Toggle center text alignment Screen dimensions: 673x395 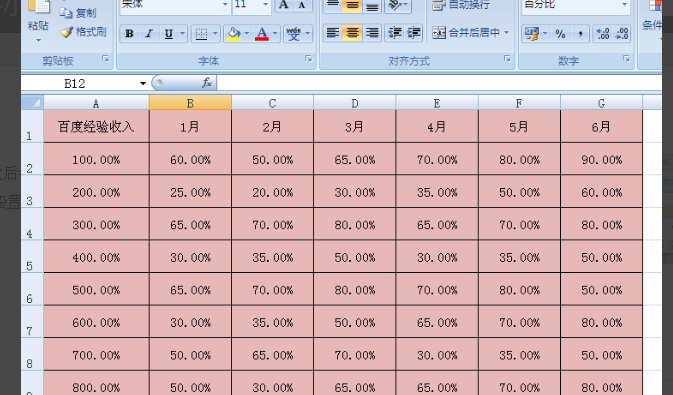352,33
